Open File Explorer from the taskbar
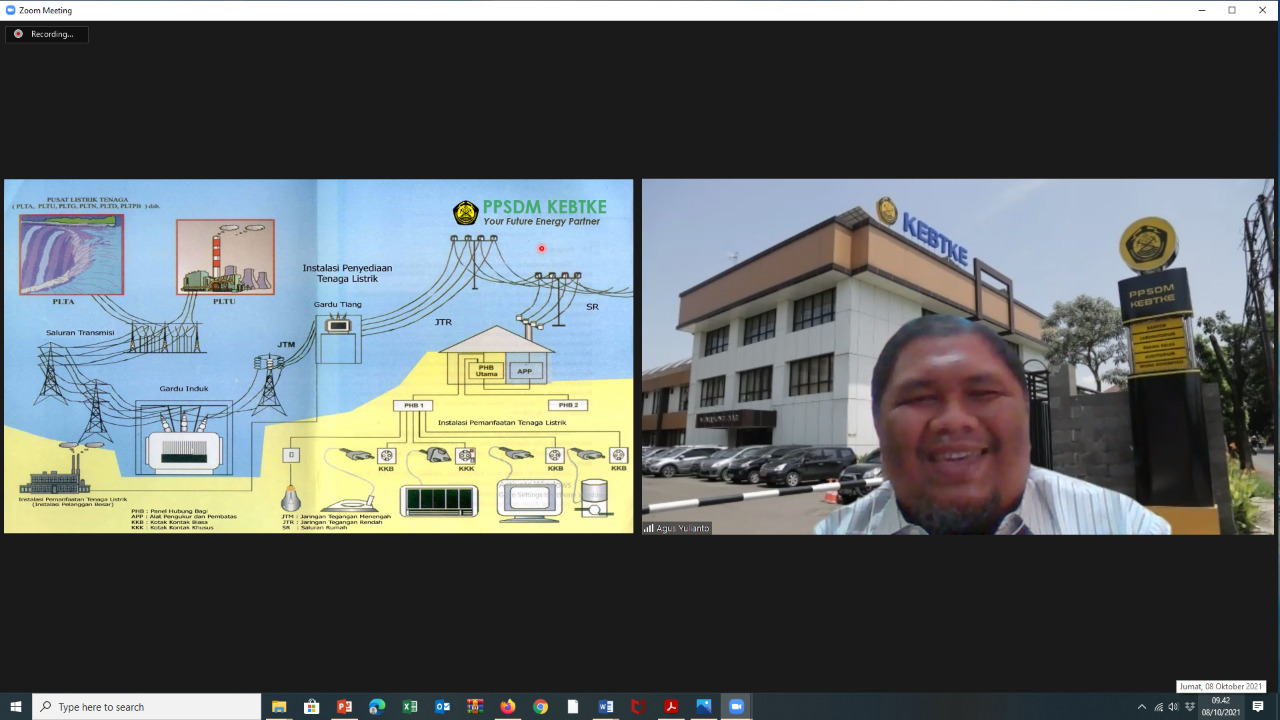1280x720 pixels. pos(279,706)
